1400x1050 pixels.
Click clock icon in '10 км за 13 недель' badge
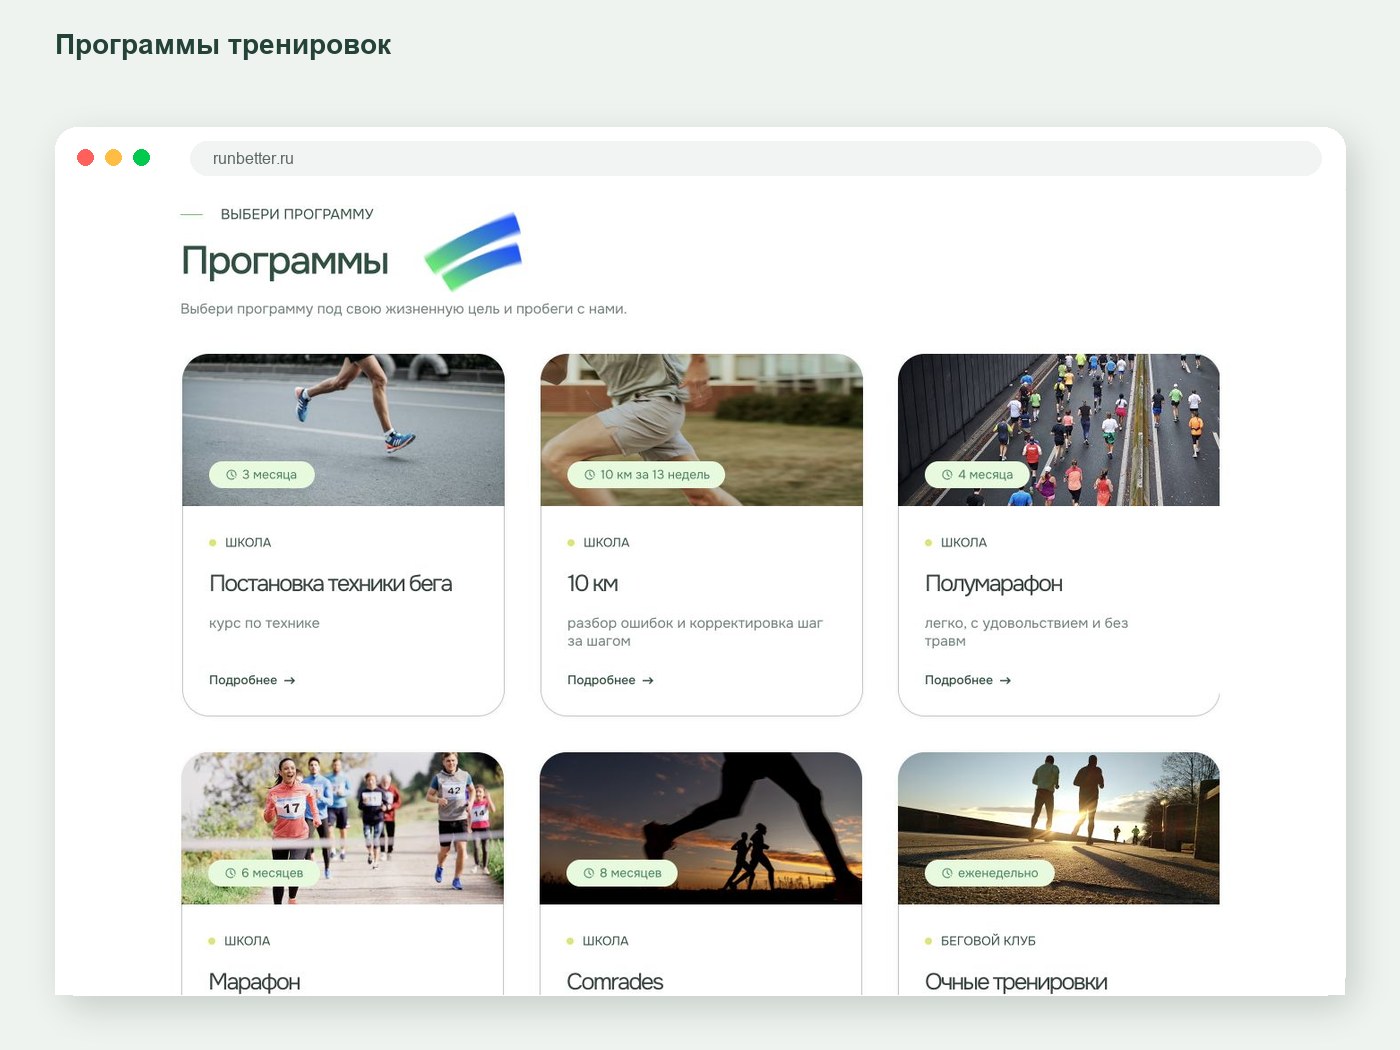[x=590, y=475]
